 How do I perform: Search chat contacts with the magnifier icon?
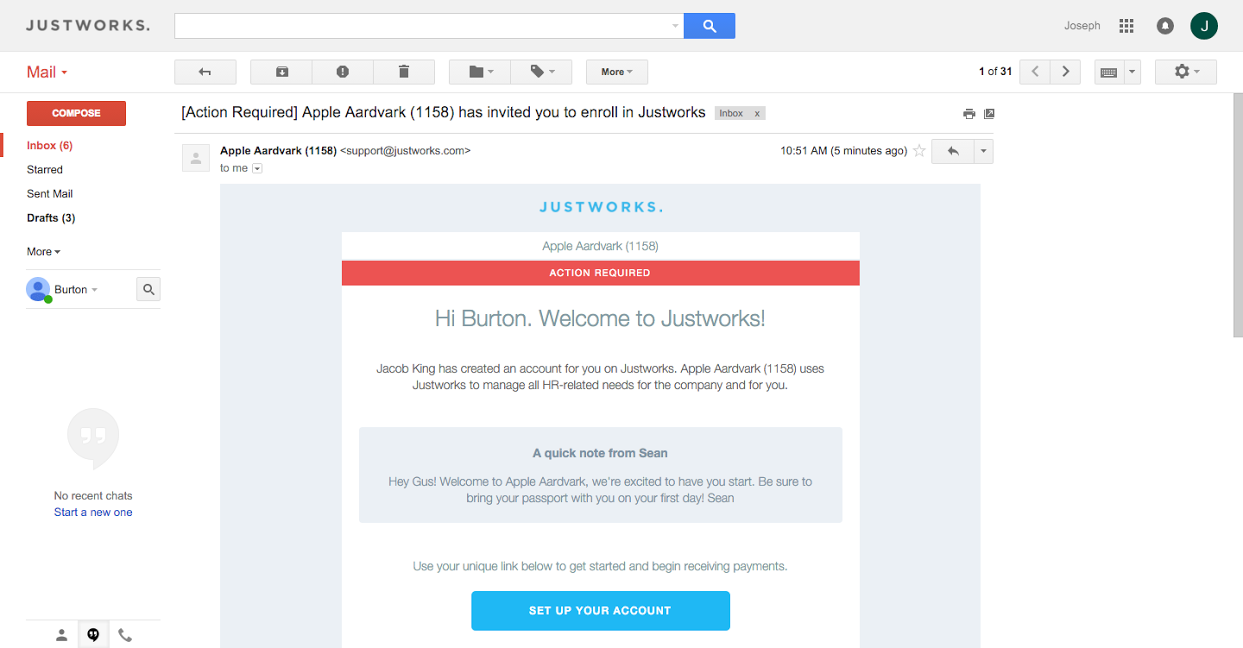148,290
